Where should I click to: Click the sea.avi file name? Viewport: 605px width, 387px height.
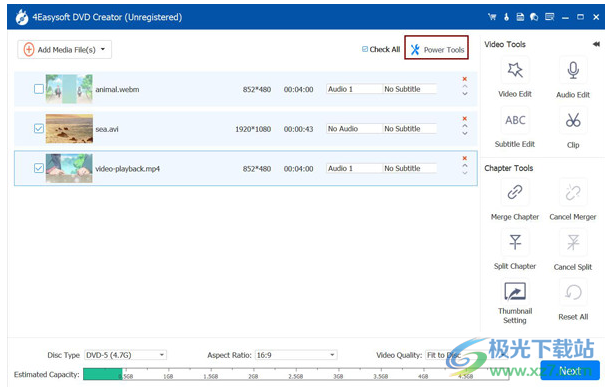pos(107,129)
